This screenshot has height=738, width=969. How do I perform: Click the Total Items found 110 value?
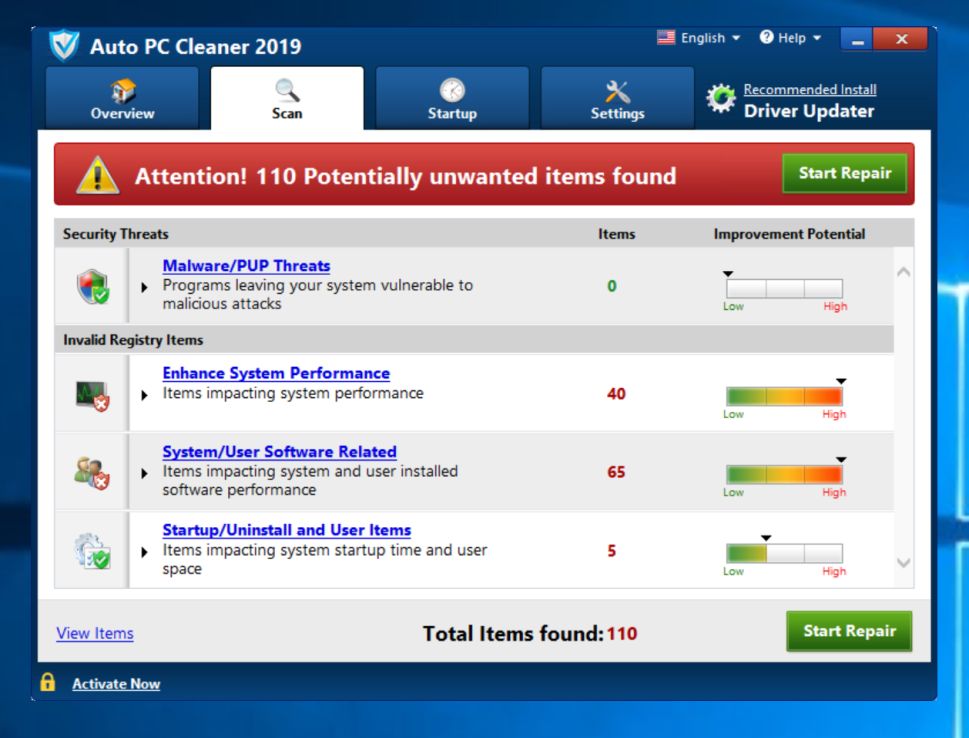click(622, 634)
